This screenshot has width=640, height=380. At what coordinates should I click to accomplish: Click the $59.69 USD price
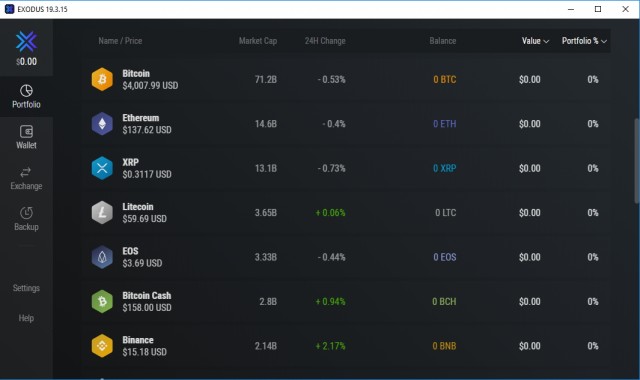144,219
